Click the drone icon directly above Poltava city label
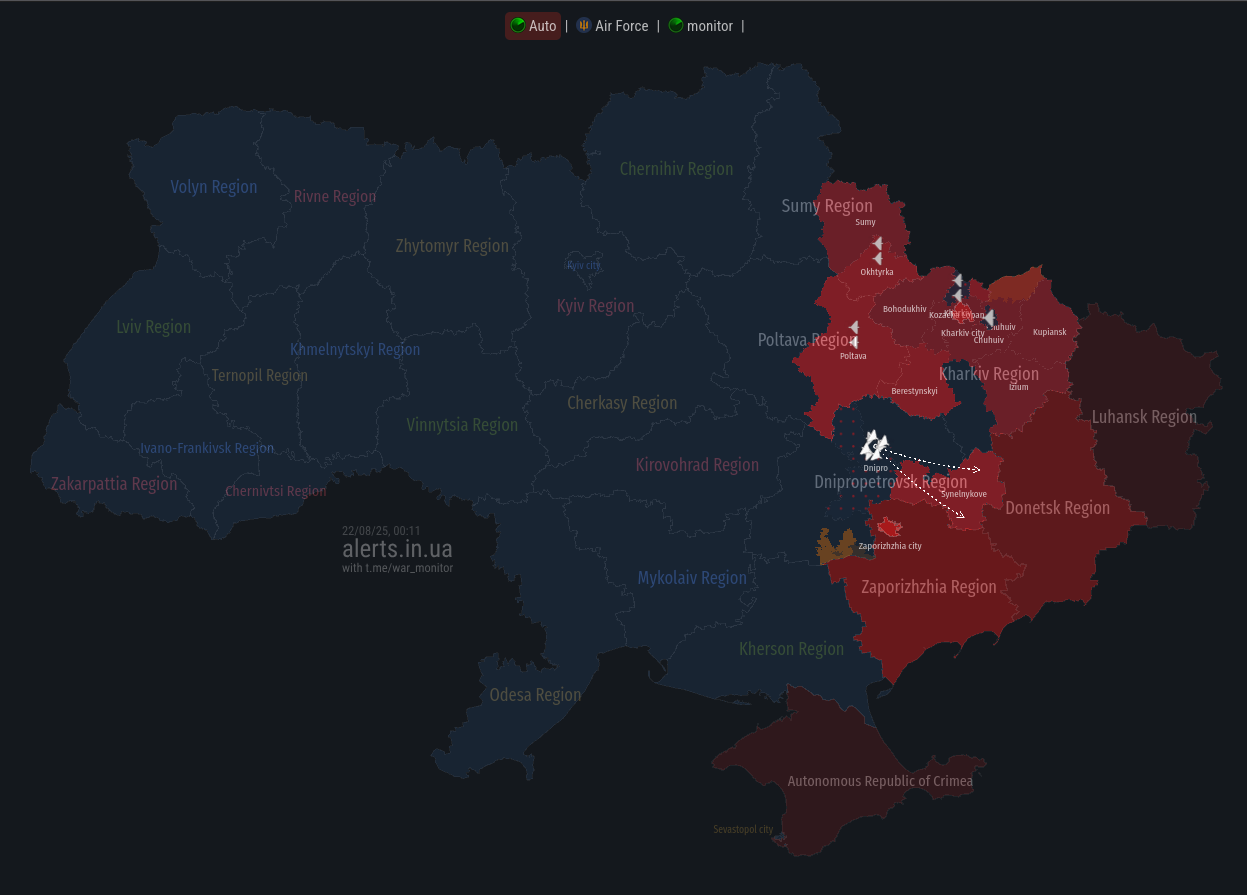 coord(853,342)
